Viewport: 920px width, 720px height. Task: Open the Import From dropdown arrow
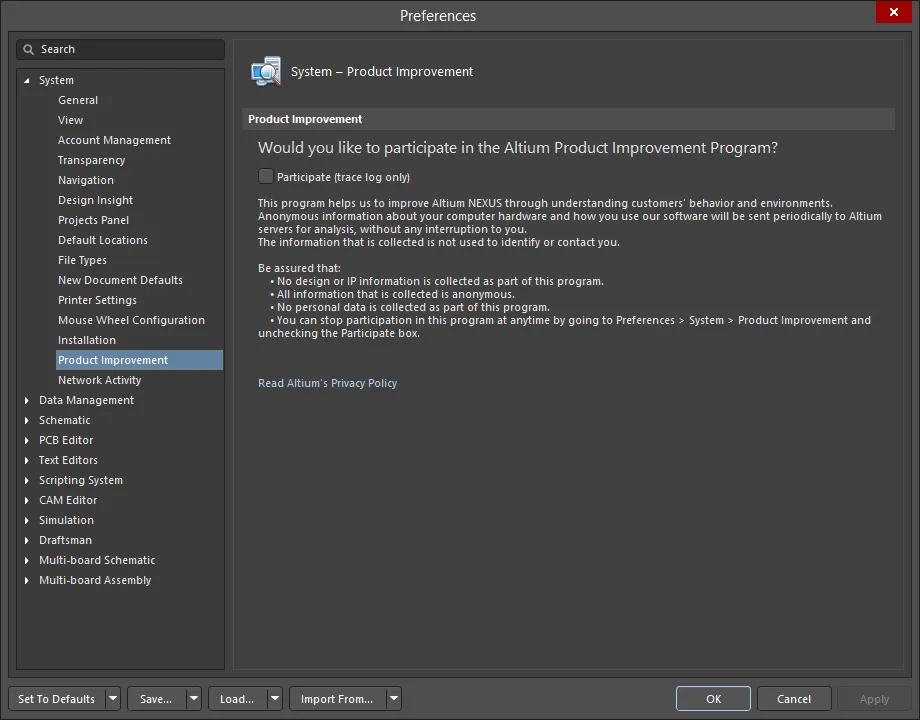coord(394,699)
